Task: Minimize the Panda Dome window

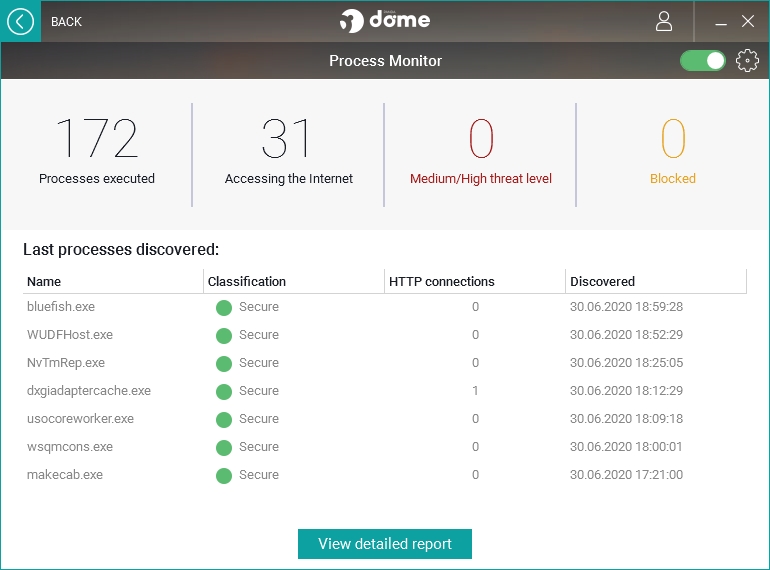Action: (x=721, y=22)
